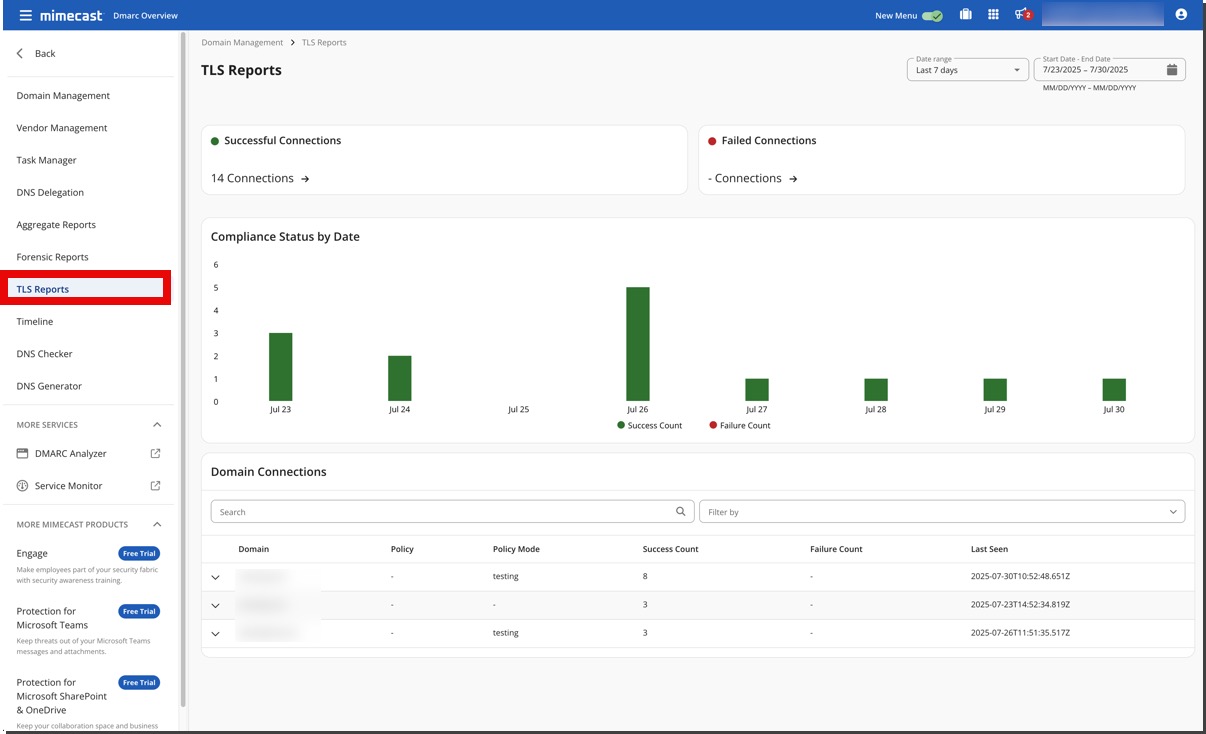1206x734 pixels.
Task: Click the Back arrow icon
Action: [x=19, y=53]
